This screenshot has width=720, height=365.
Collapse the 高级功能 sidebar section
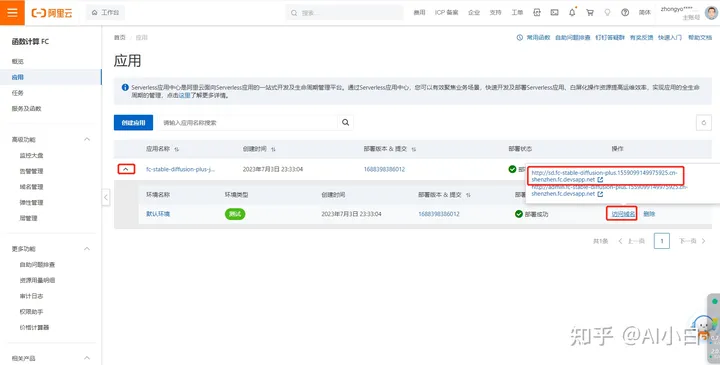click(87, 139)
